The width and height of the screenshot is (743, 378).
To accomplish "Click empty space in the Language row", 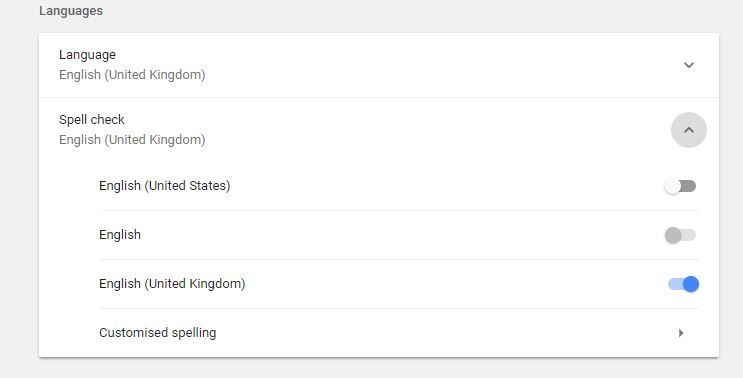I will [426, 65].
